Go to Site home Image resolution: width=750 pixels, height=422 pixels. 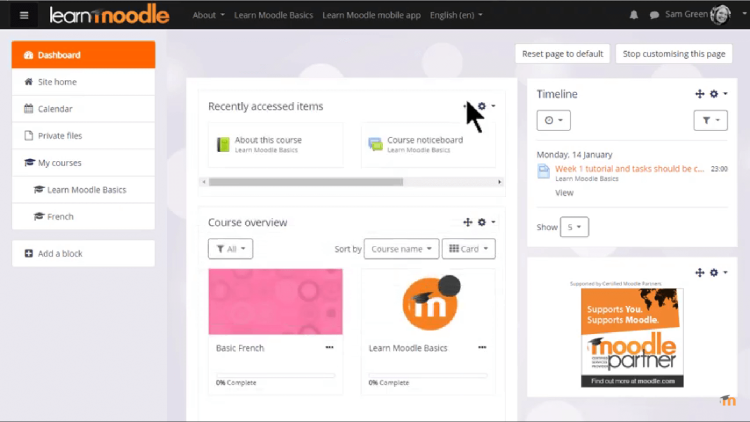[x=83, y=82]
